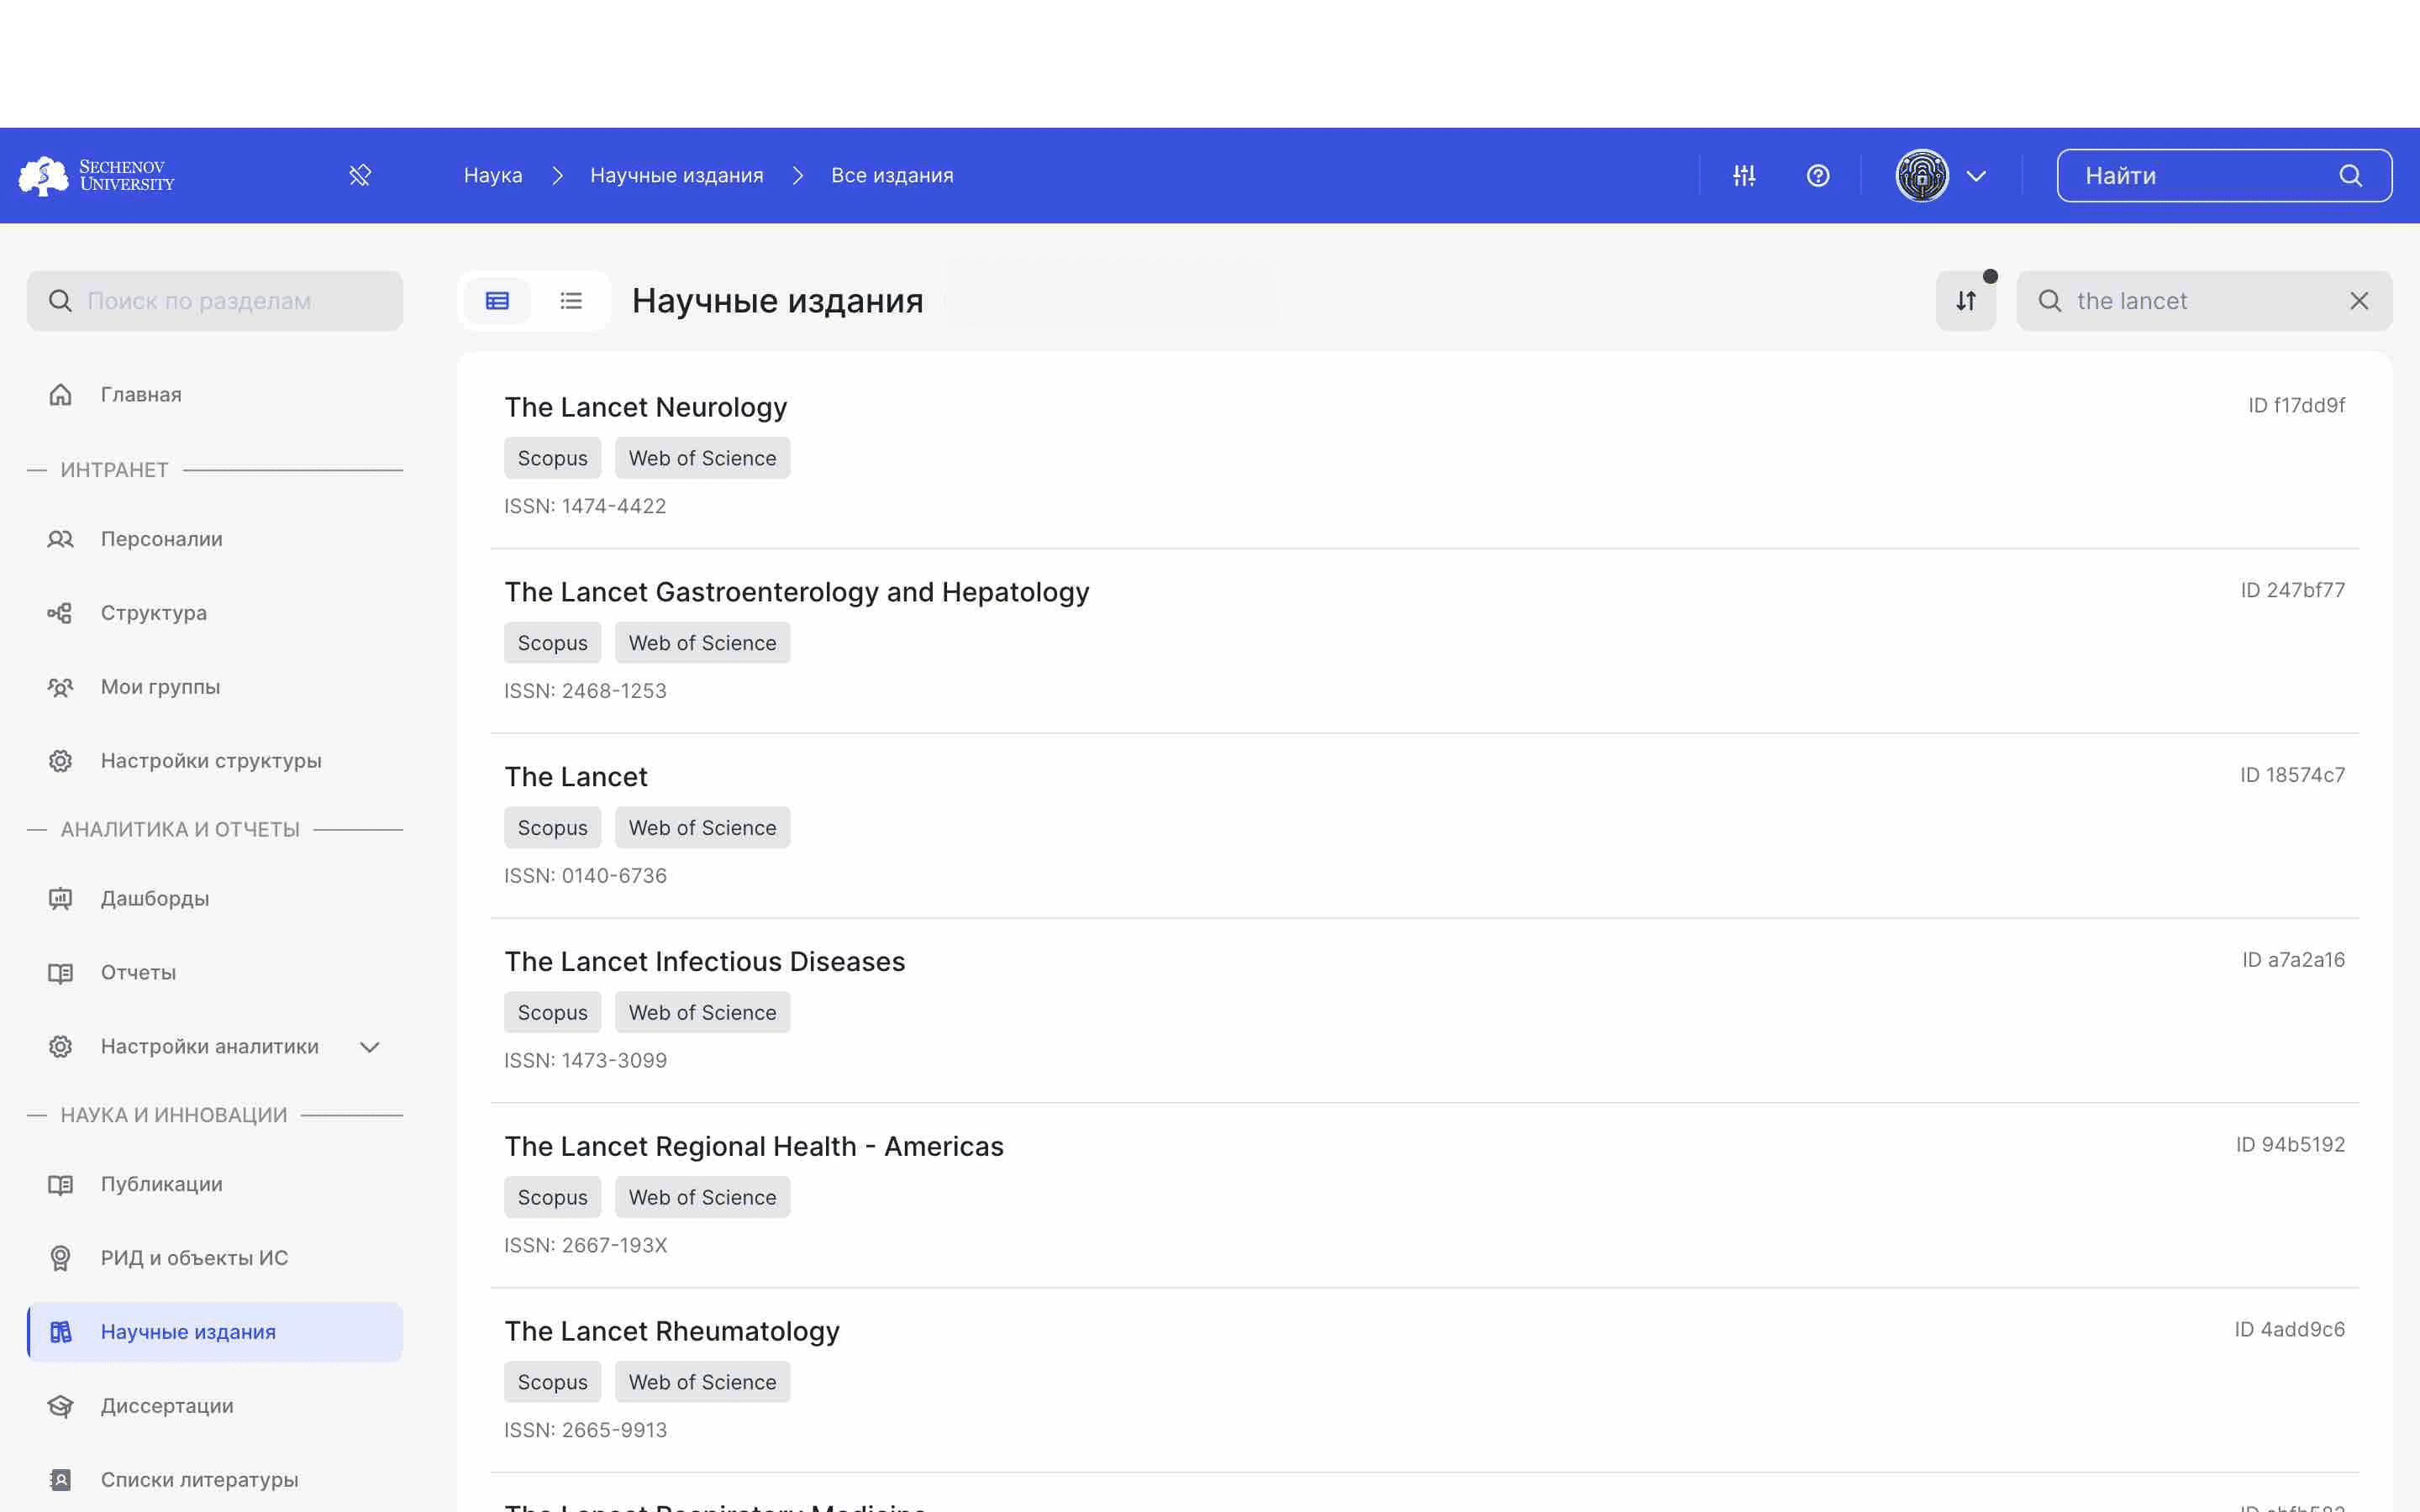Screen dimensions: 2420x1512
Task: Select ID f17dd9f text
Action: [2296, 406]
